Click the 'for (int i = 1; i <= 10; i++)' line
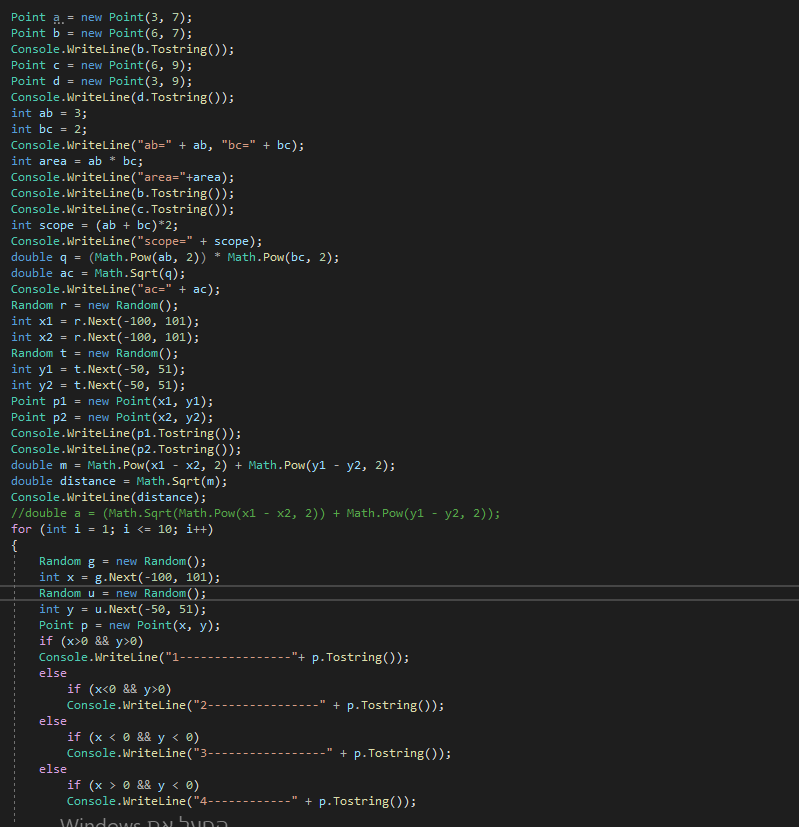 pos(112,530)
